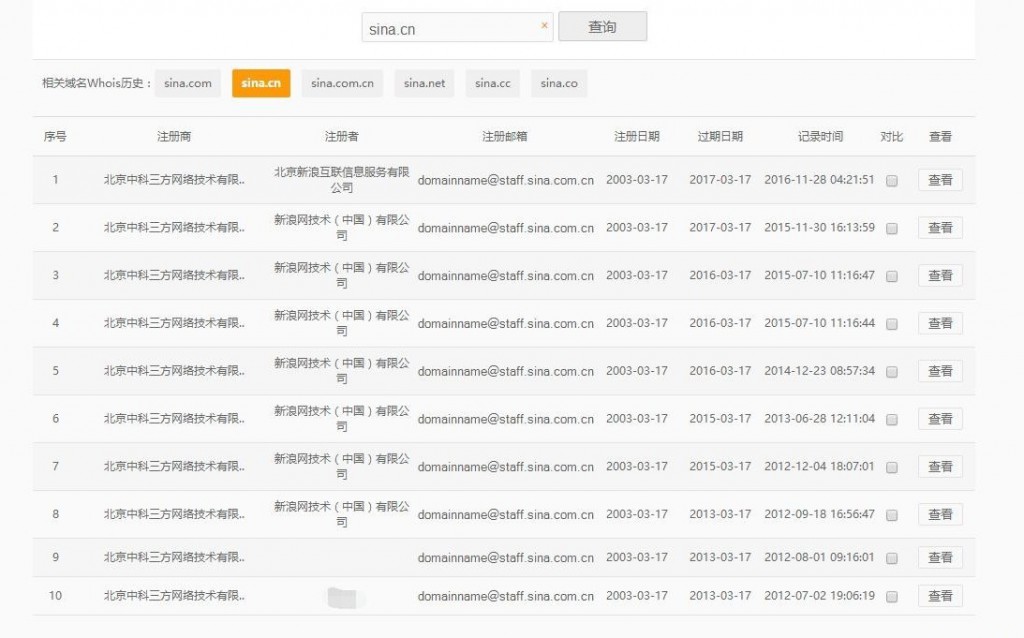The image size is (1024, 638).
Task: Click the email address in row 1
Action: 505,180
